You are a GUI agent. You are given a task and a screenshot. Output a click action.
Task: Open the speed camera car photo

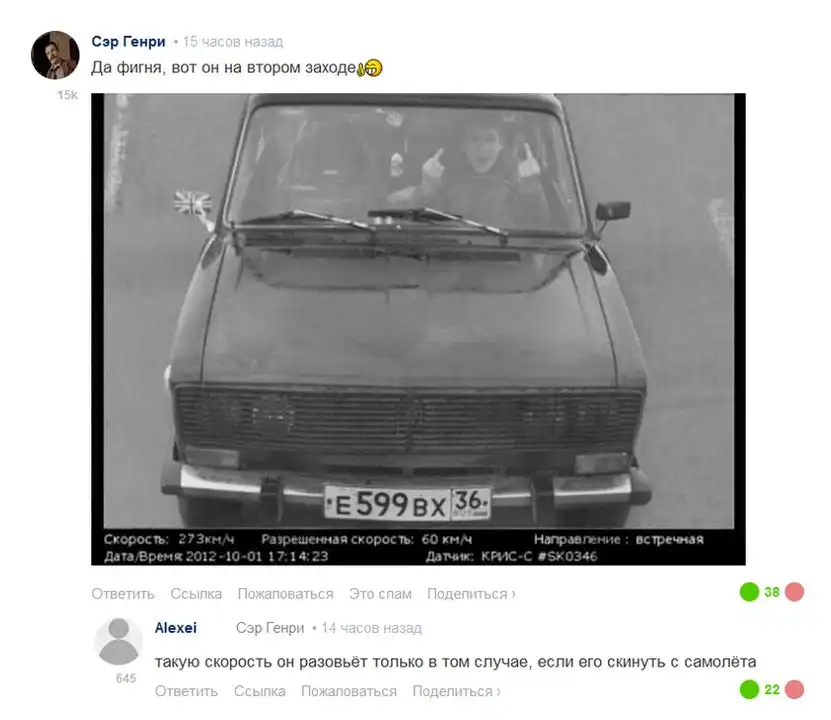pos(418,329)
